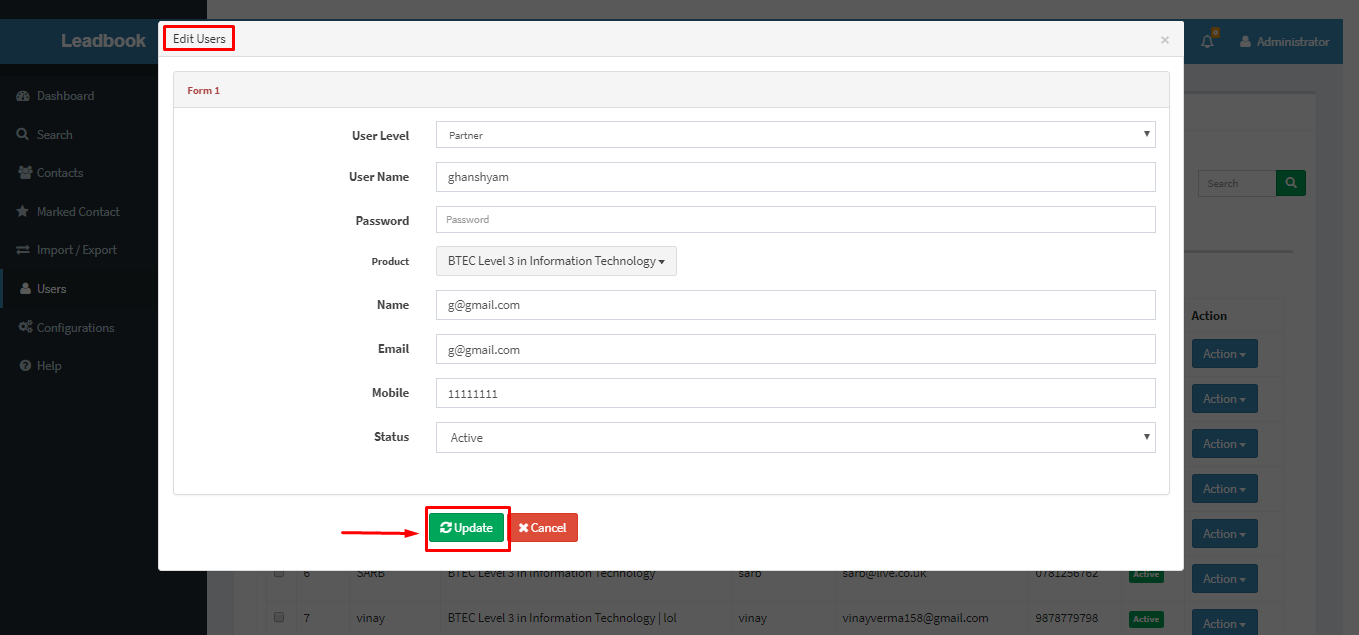Click the red Cancel button

click(543, 528)
